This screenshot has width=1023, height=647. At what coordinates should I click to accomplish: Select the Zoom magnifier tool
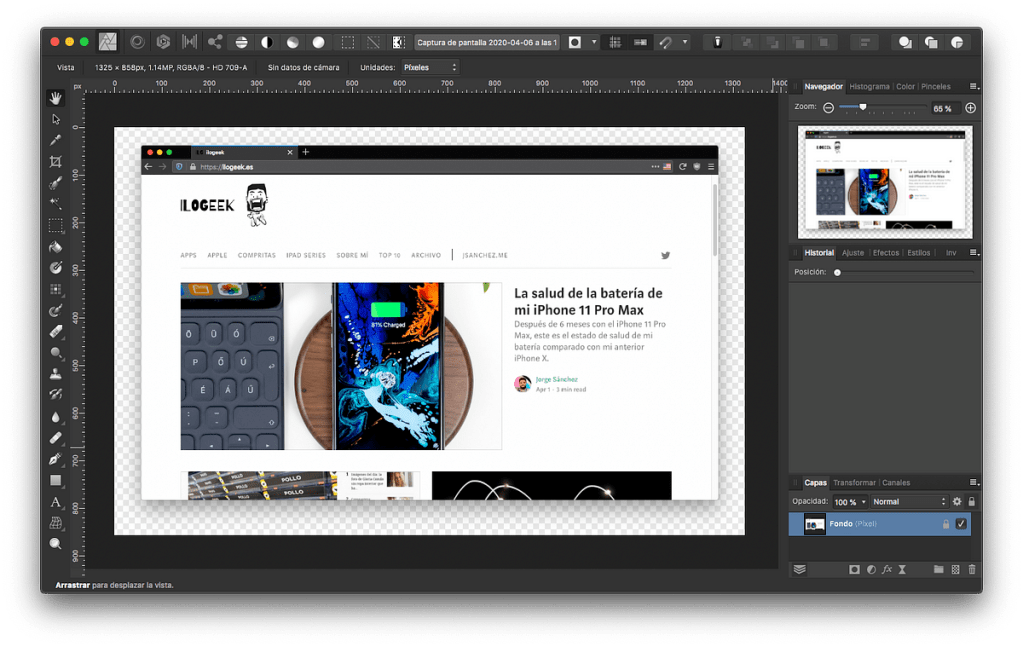56,544
